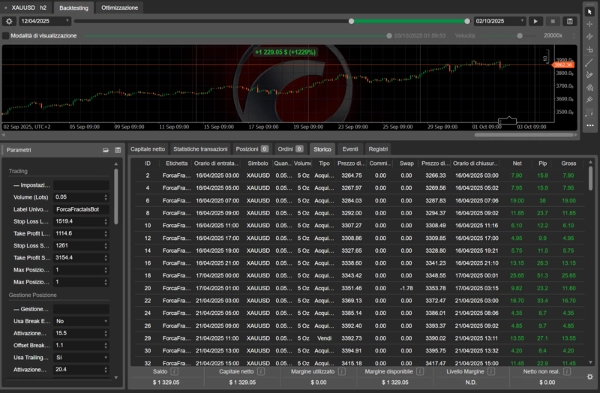Open the Storico tab
This screenshot has height=393, width=600.
323,149
